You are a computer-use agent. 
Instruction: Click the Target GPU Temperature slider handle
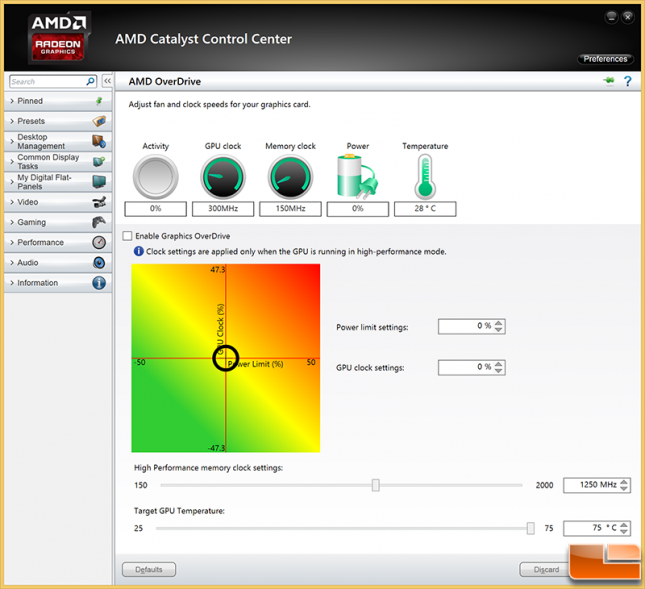click(531, 528)
